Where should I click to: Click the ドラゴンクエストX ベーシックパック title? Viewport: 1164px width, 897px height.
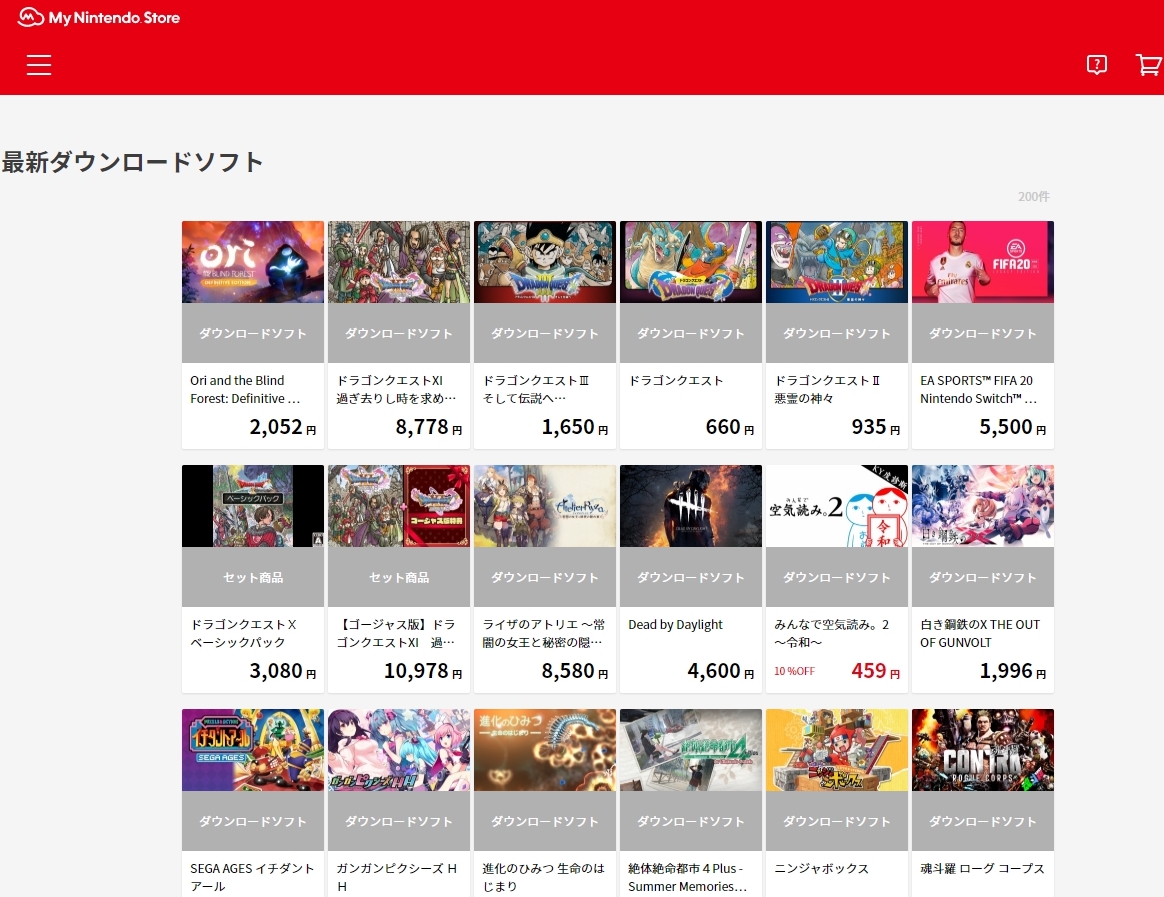[243, 633]
